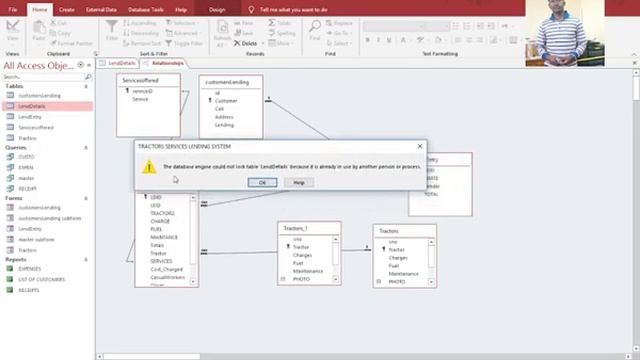Collapse the Tables group

coord(86,86)
